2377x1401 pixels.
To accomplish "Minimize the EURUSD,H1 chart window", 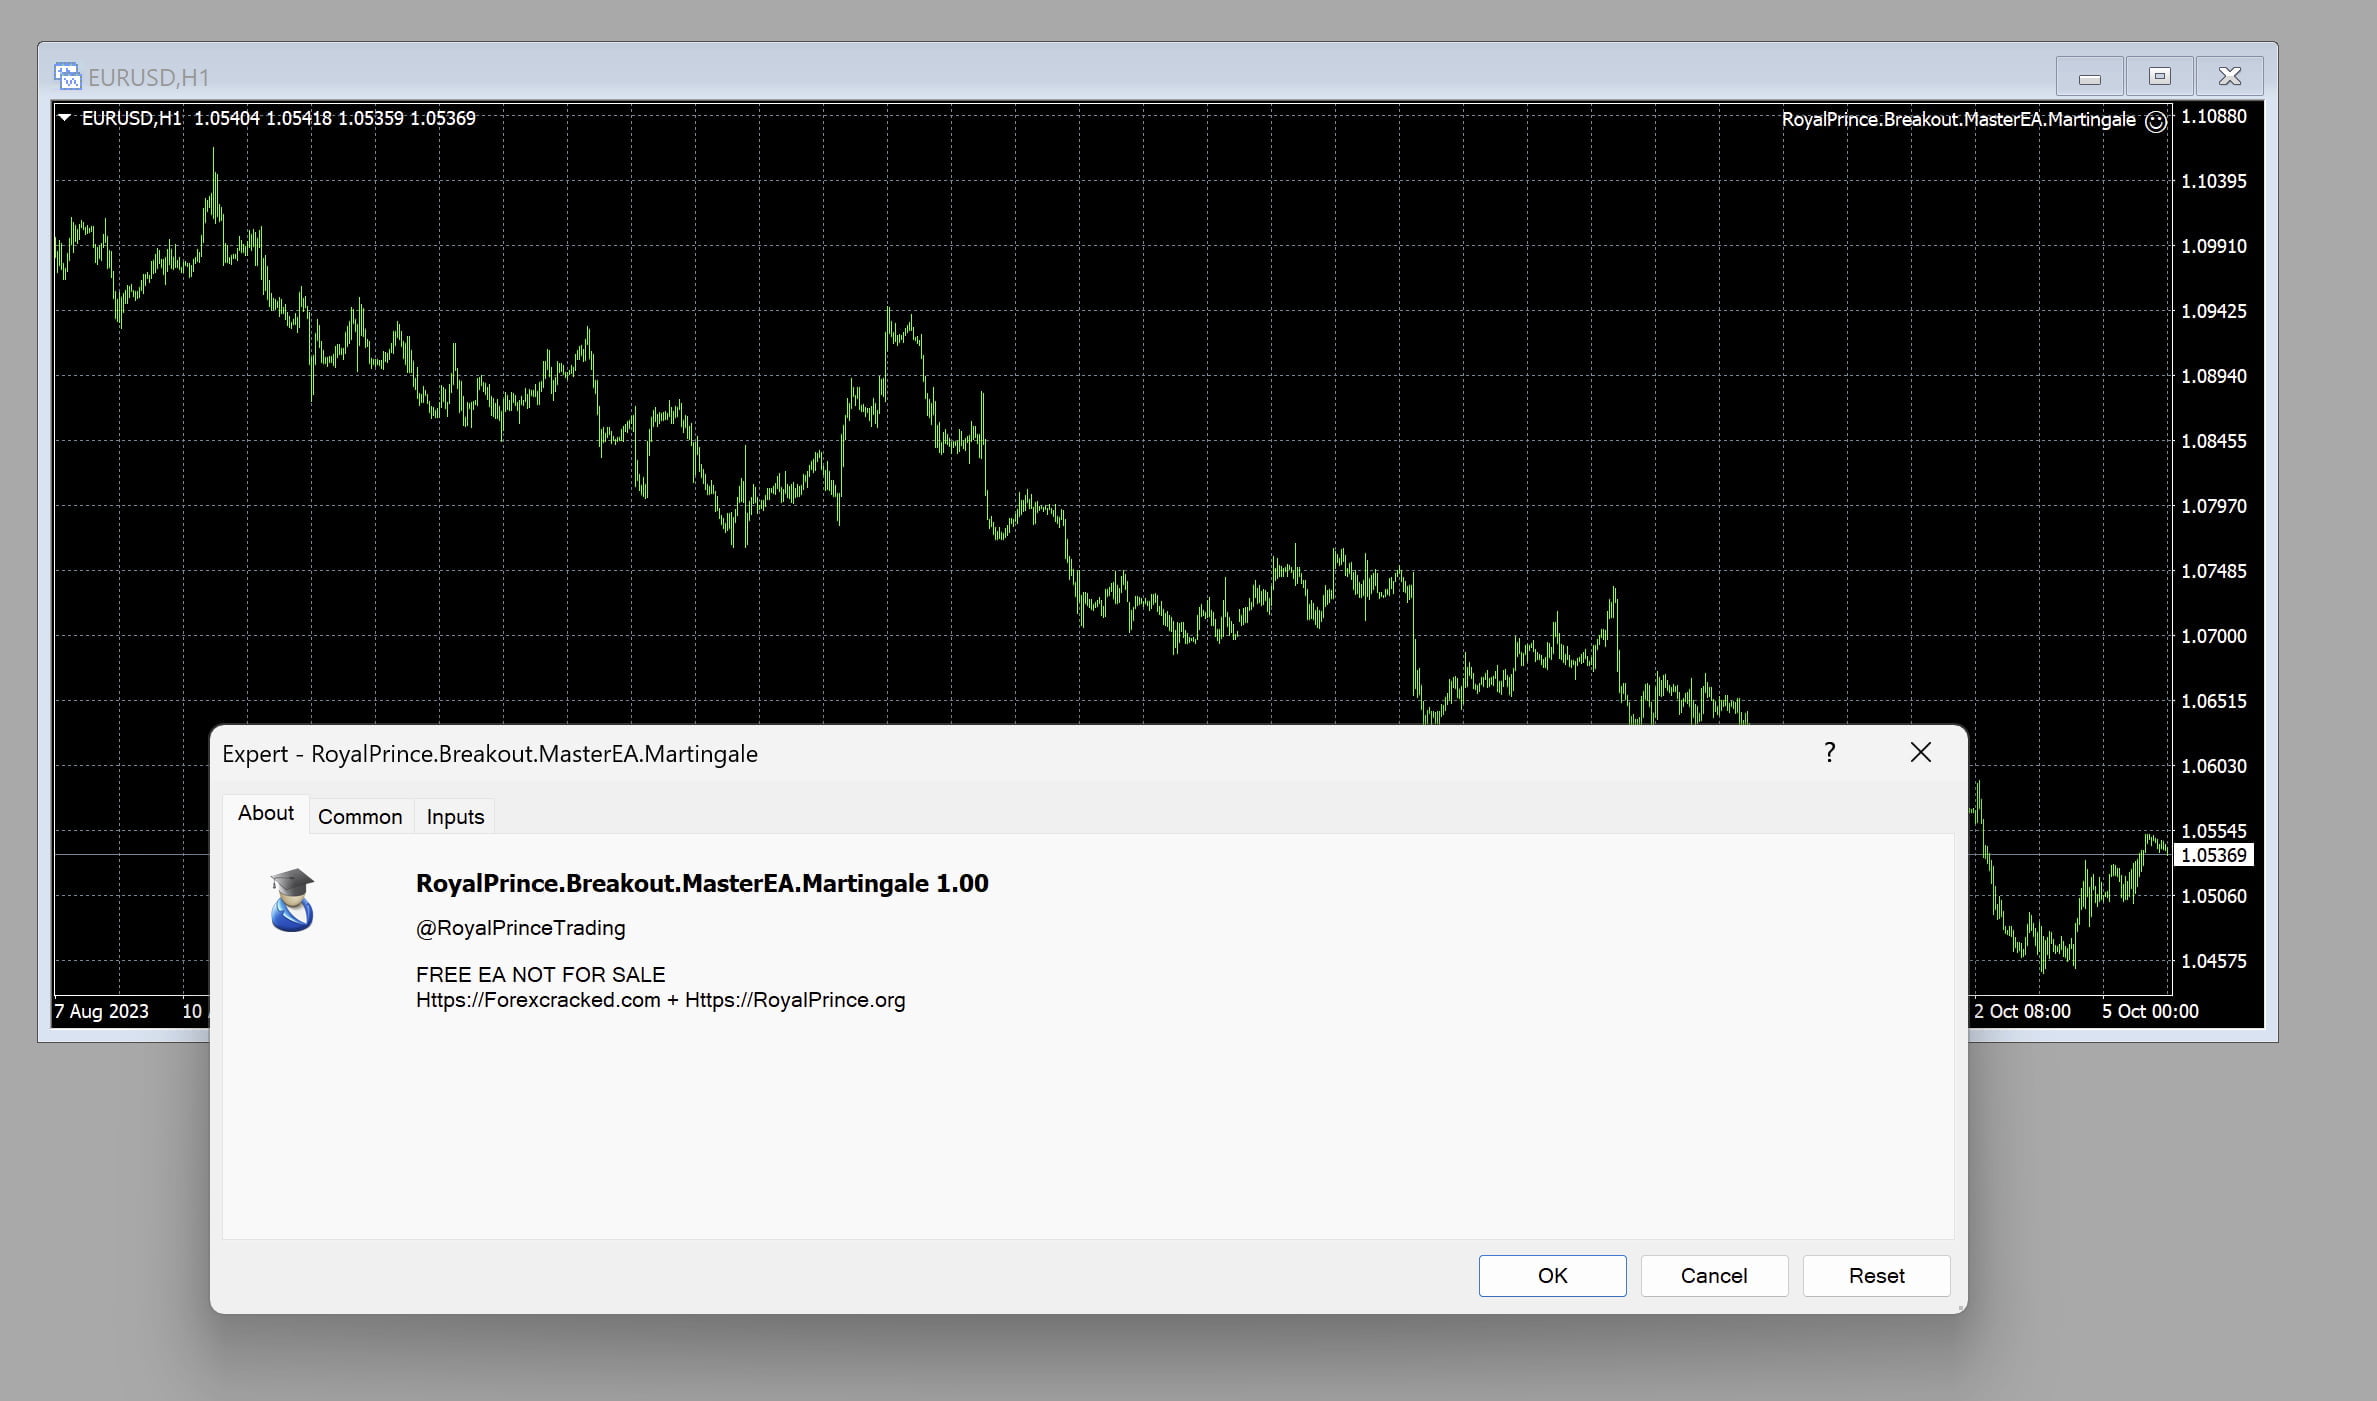I will [2089, 77].
